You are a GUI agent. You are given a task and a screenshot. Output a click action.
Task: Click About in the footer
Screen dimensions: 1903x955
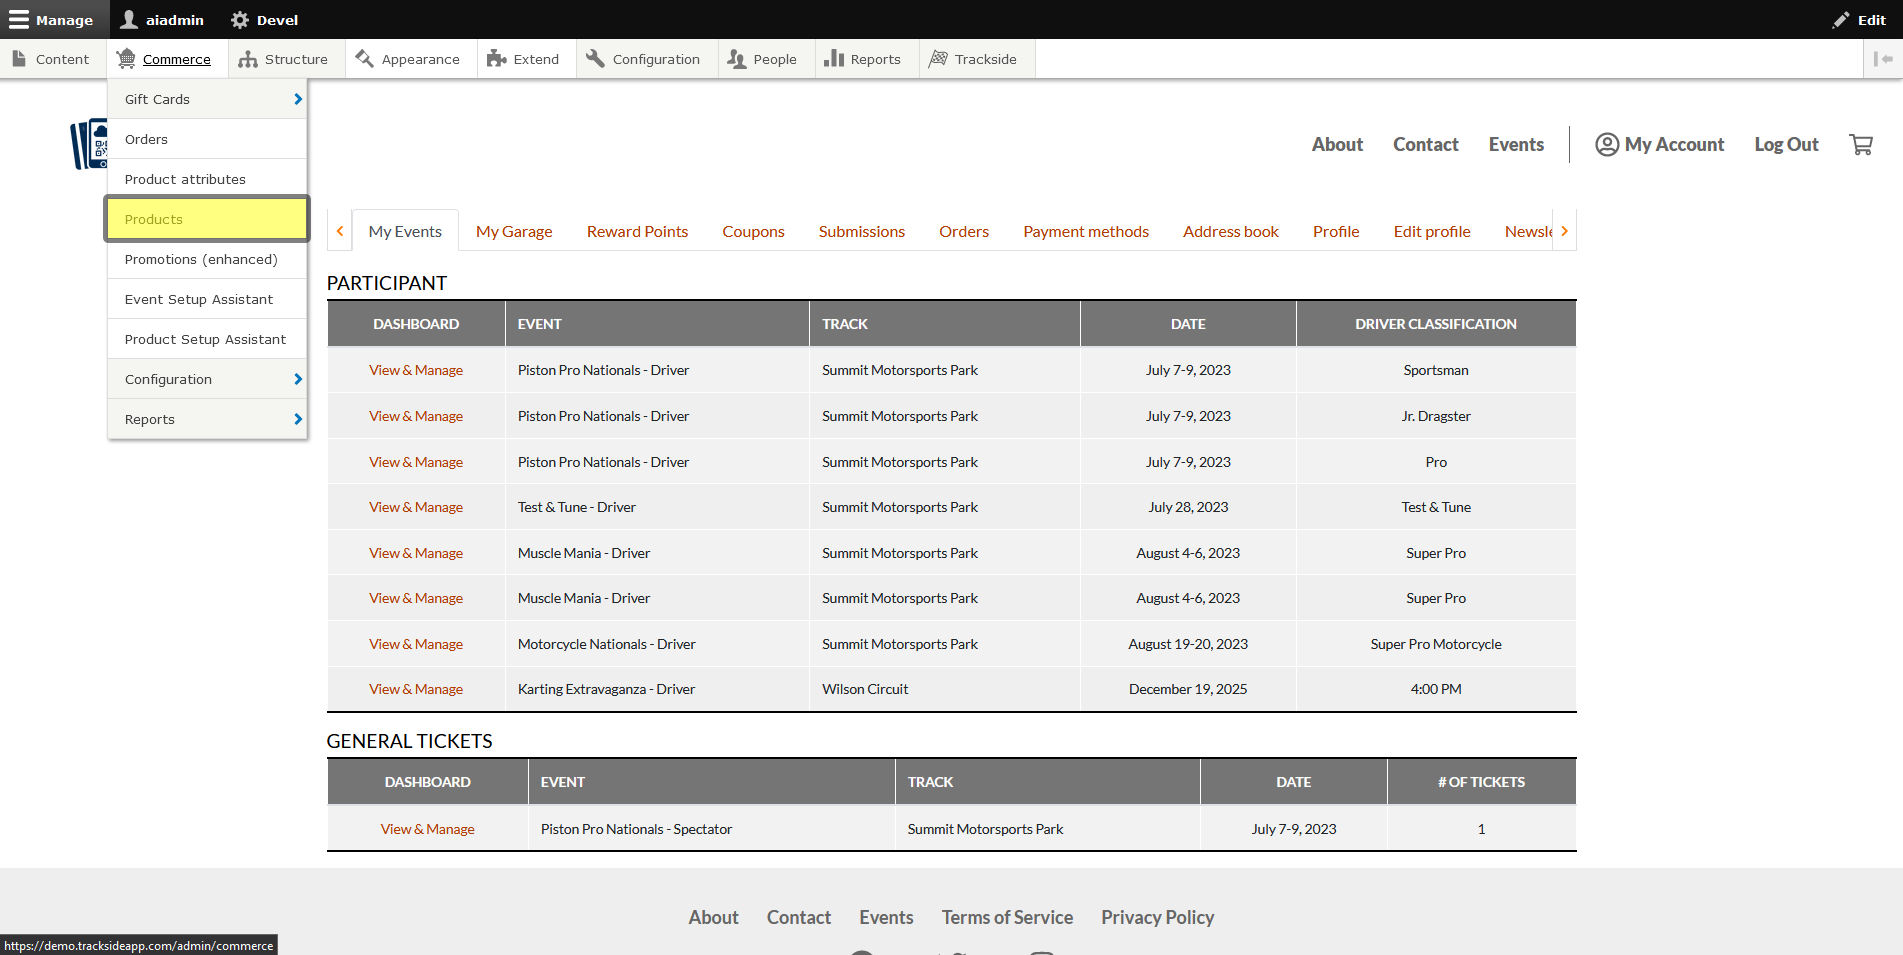point(713,918)
